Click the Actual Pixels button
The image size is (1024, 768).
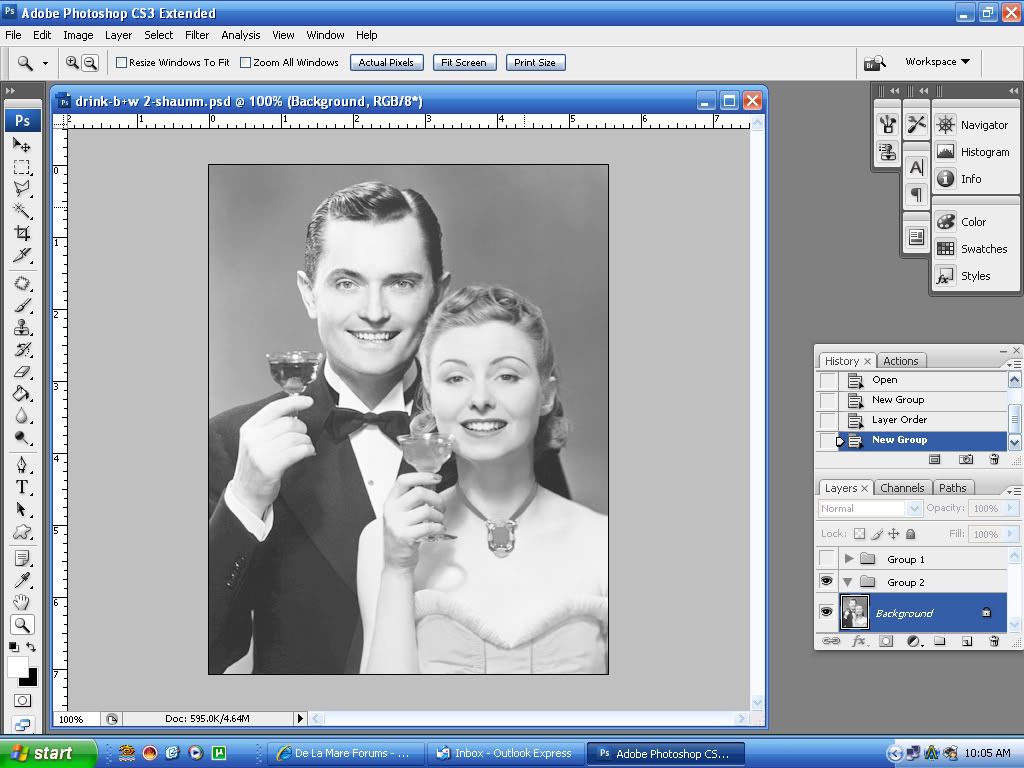click(386, 62)
